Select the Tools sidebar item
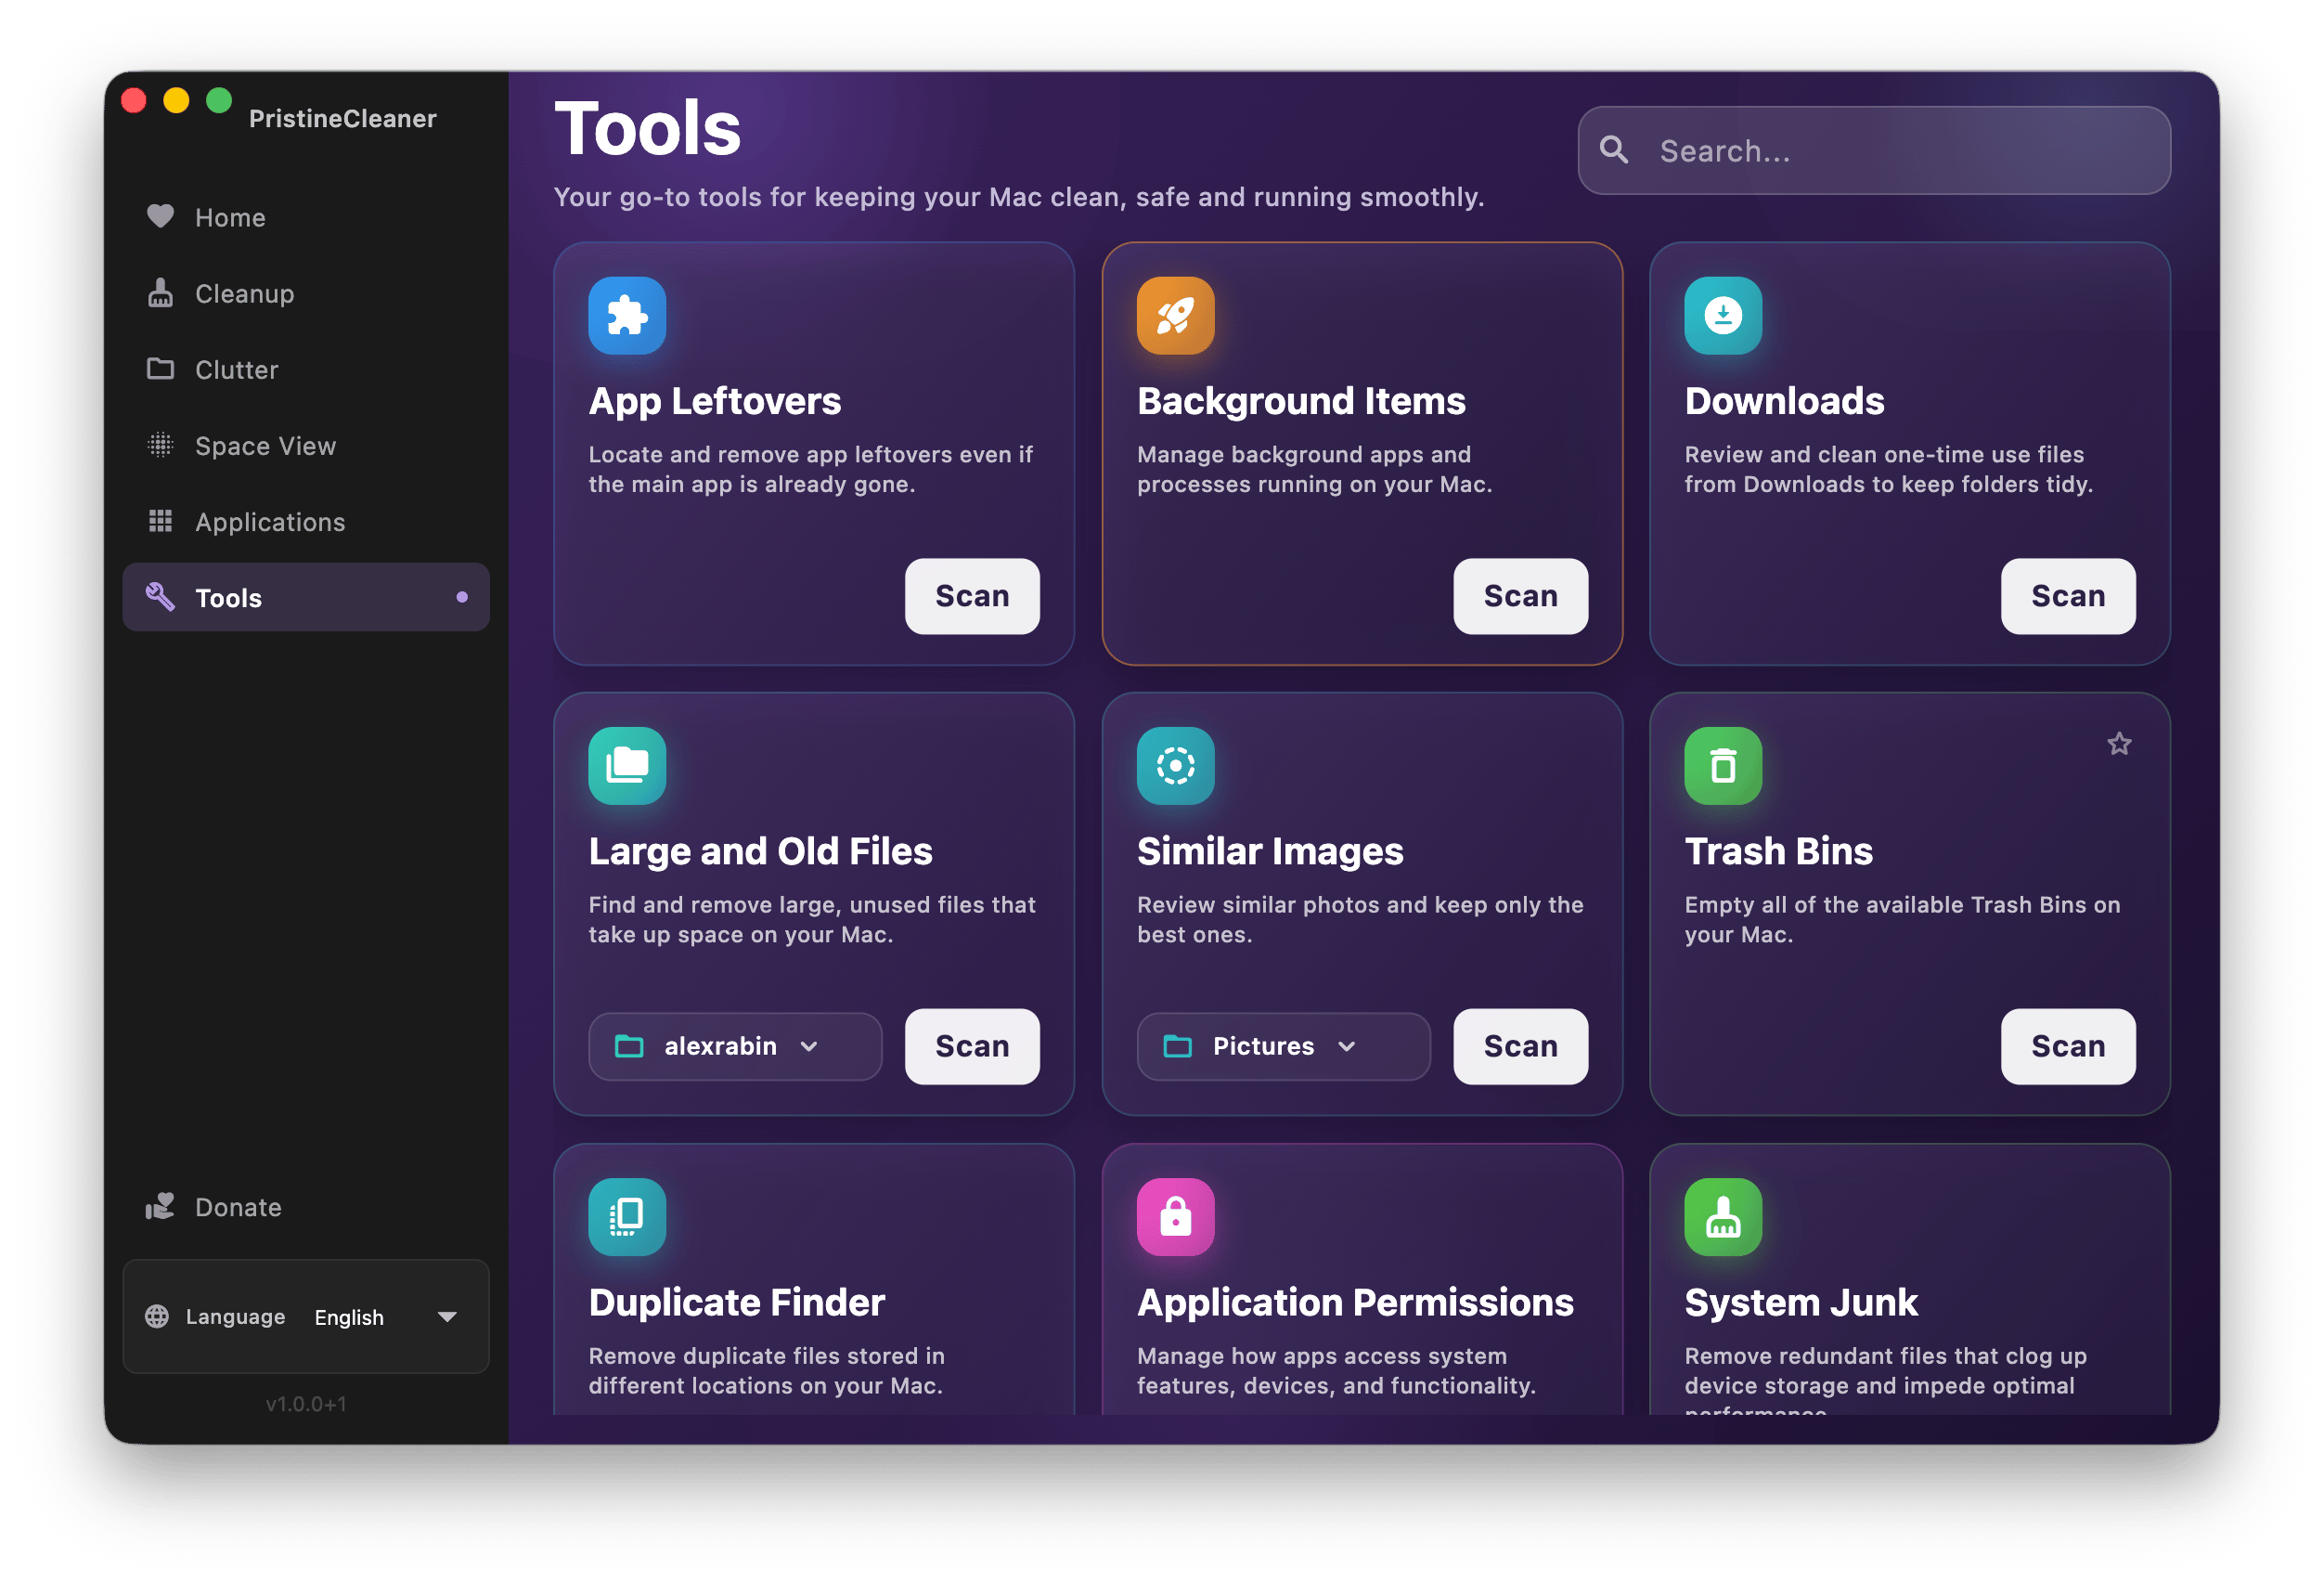The image size is (2324, 1582). coord(306,597)
